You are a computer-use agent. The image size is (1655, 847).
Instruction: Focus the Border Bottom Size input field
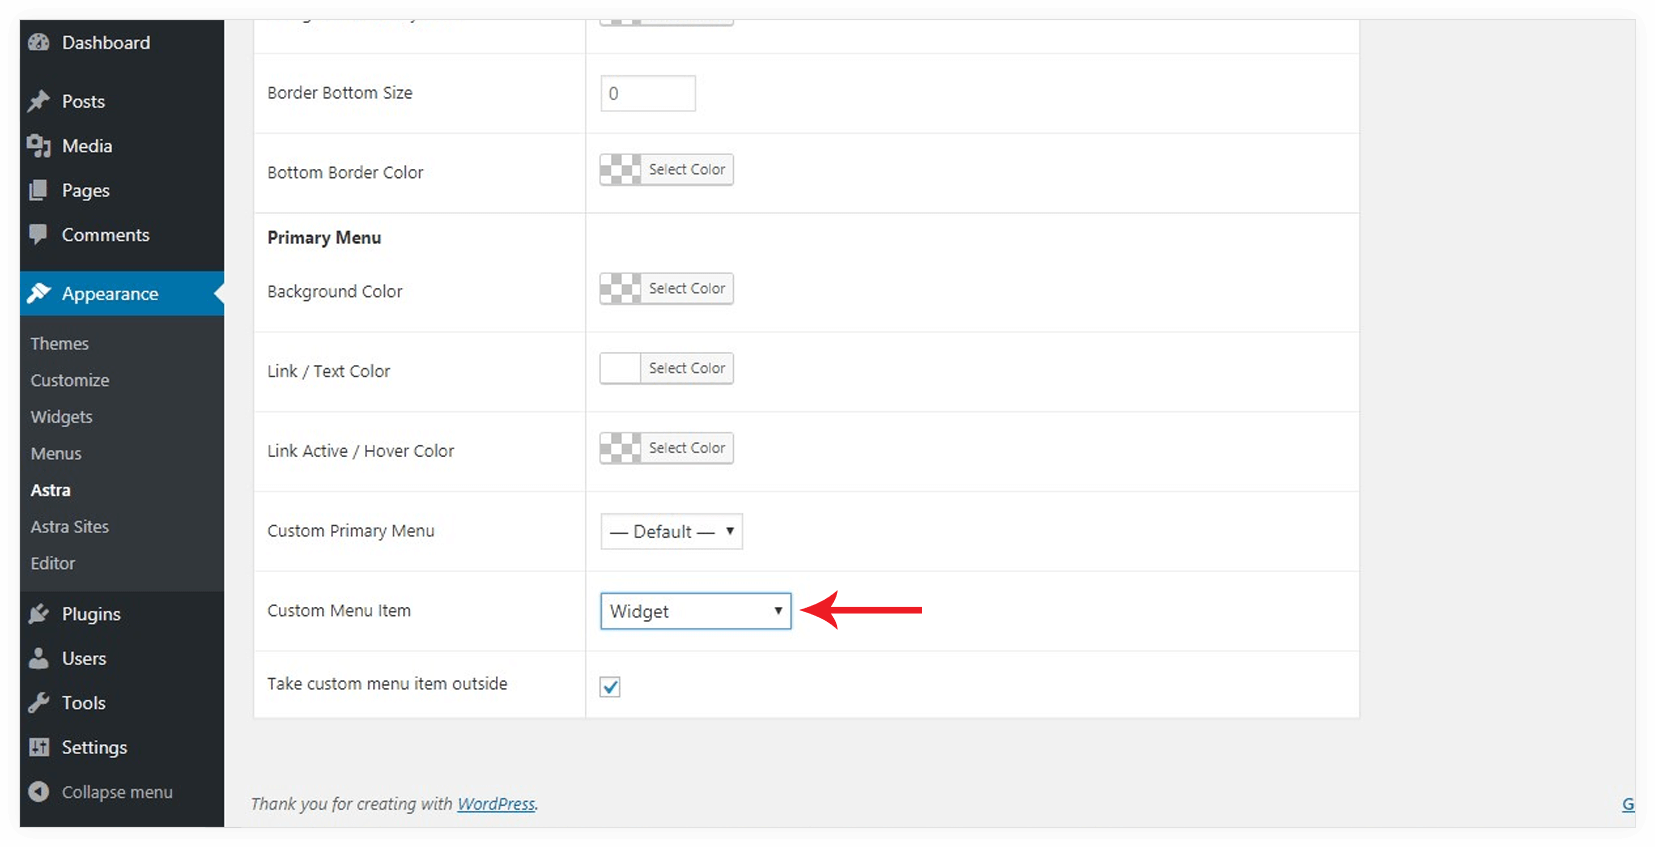click(x=648, y=93)
